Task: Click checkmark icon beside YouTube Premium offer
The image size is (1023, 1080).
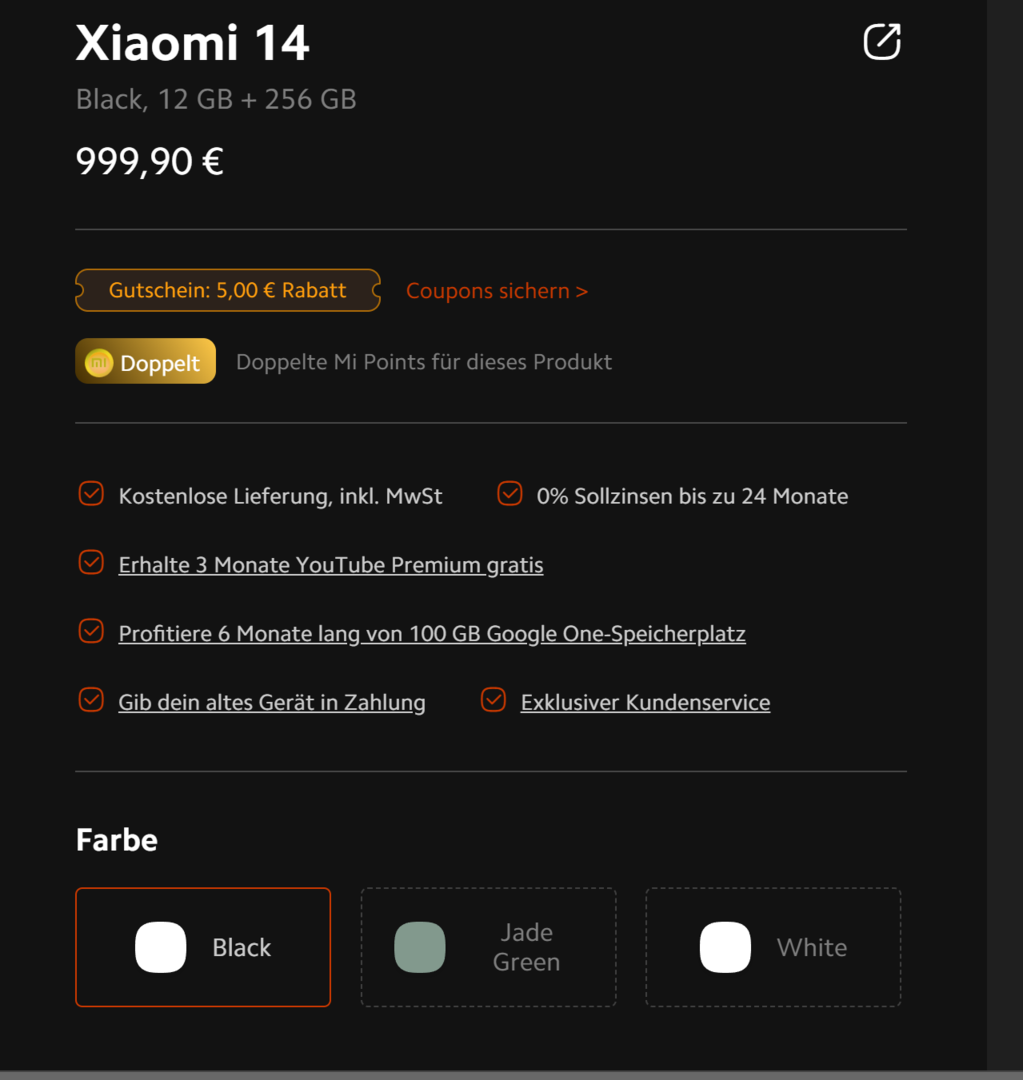Action: tap(91, 563)
